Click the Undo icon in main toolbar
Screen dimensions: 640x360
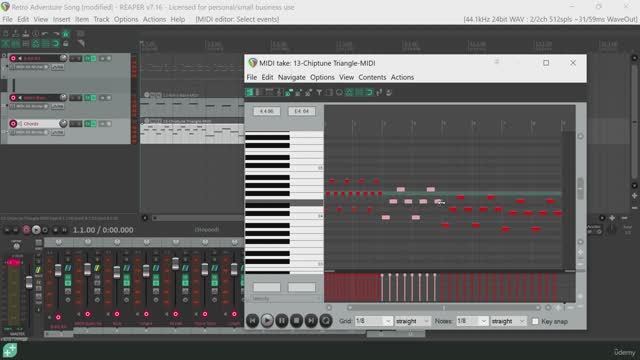pos(45,34)
